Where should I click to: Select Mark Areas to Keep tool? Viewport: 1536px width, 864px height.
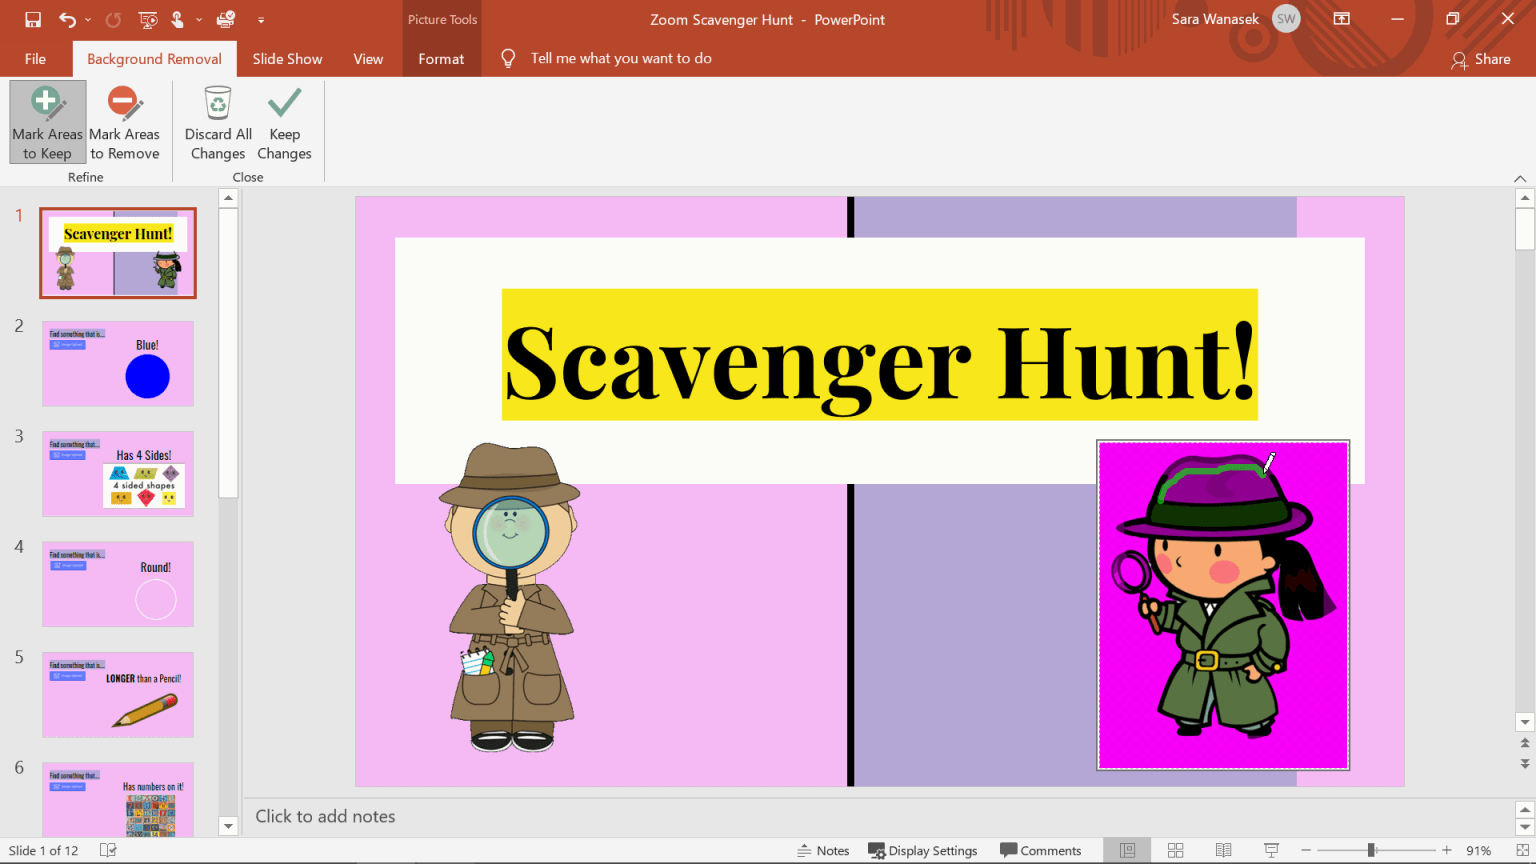pos(47,120)
